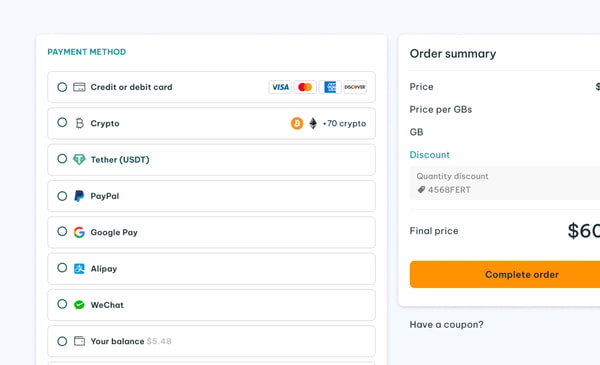Click the Discount label in order summary
The height and width of the screenshot is (365, 600).
(x=429, y=155)
